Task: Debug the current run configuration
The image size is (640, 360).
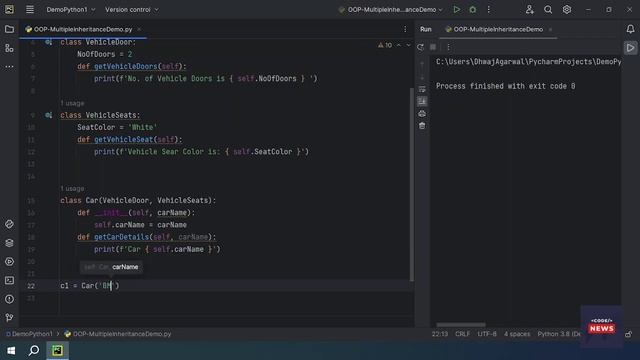Action: pos(473,9)
